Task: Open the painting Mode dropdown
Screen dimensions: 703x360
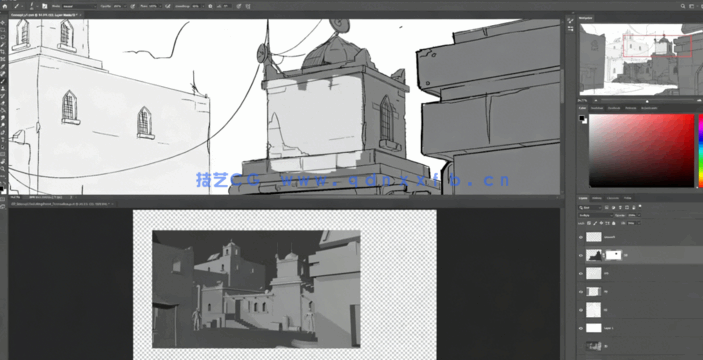Action: pos(79,6)
